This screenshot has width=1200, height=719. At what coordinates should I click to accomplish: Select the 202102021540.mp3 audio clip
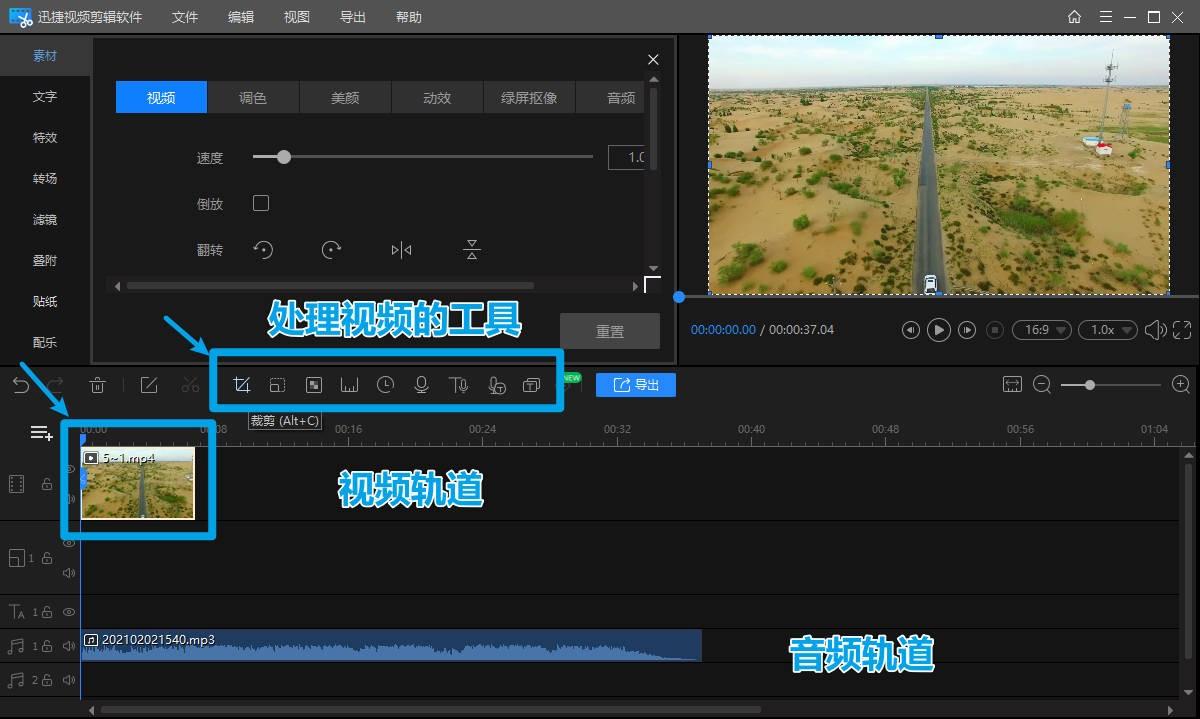pos(391,645)
